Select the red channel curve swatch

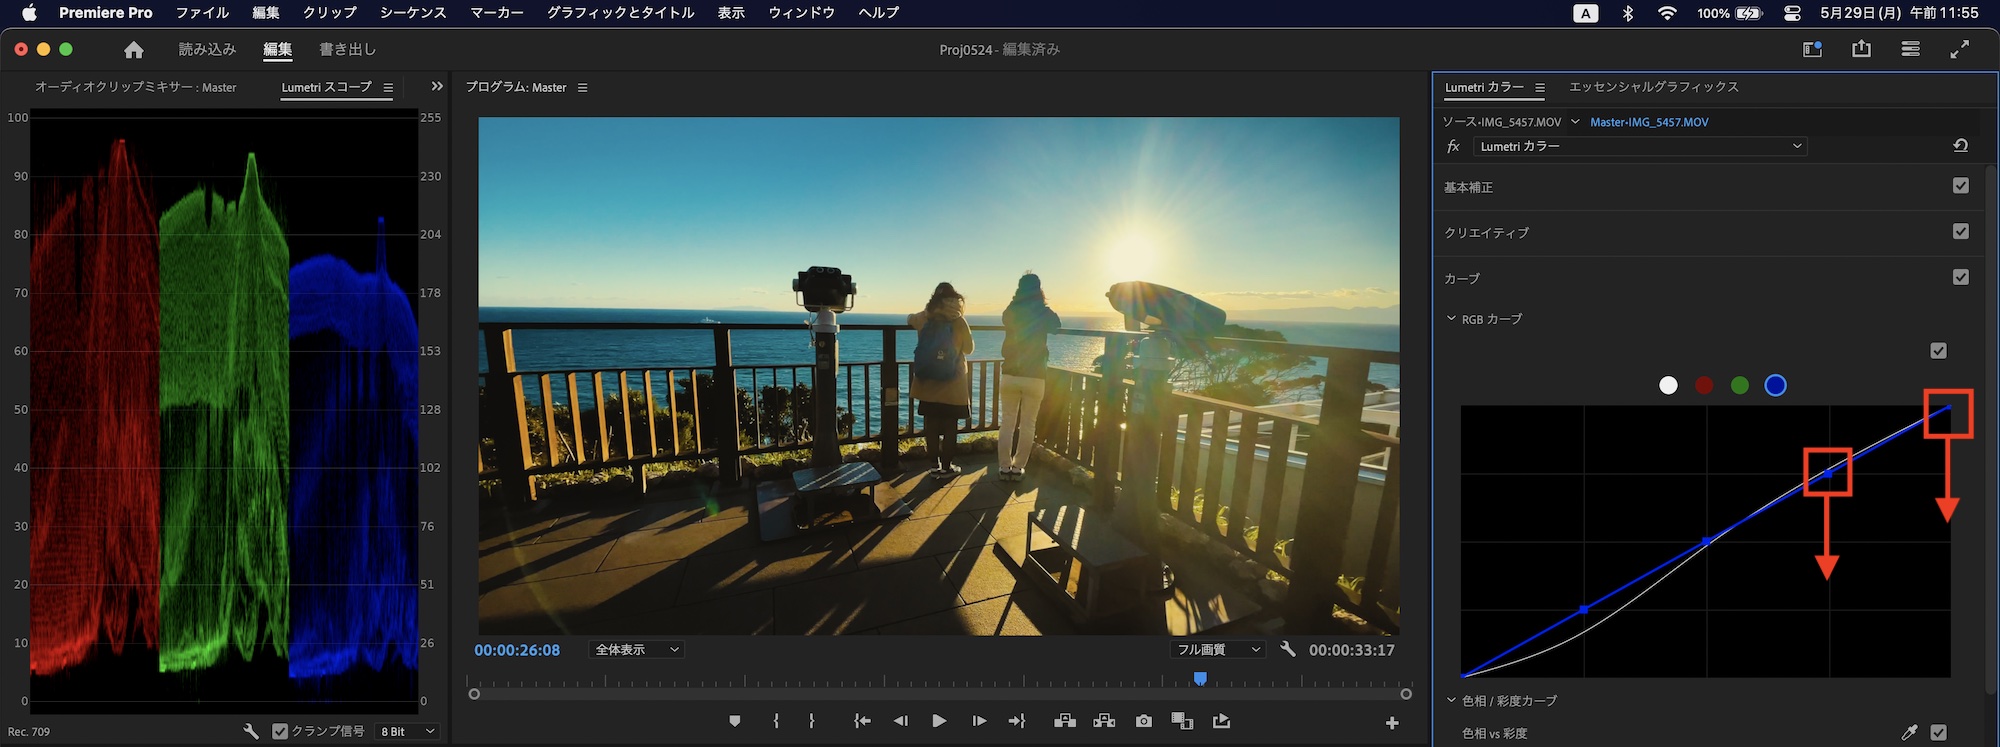1704,386
